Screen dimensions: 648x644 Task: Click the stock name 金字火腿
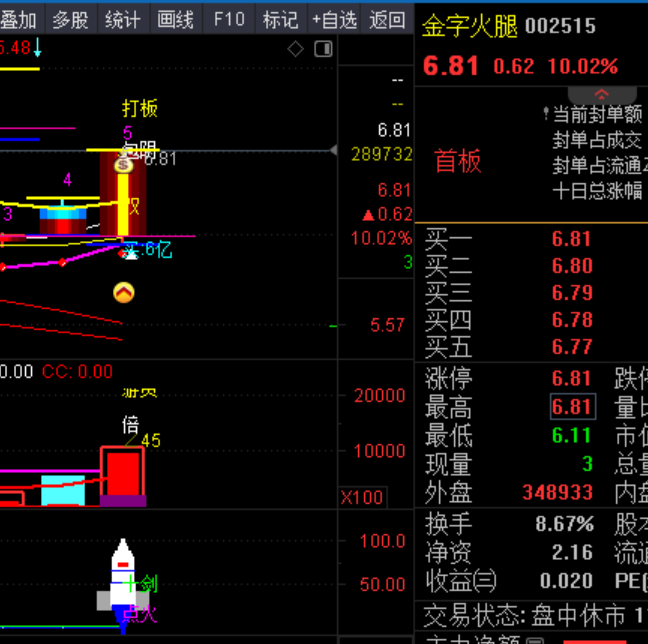[x=469, y=26]
